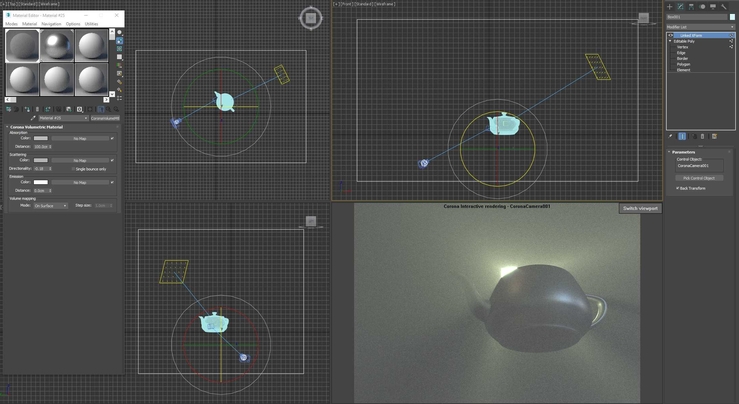The height and width of the screenshot is (404, 739).
Task: Click the pin stack icon
Action: [671, 136]
